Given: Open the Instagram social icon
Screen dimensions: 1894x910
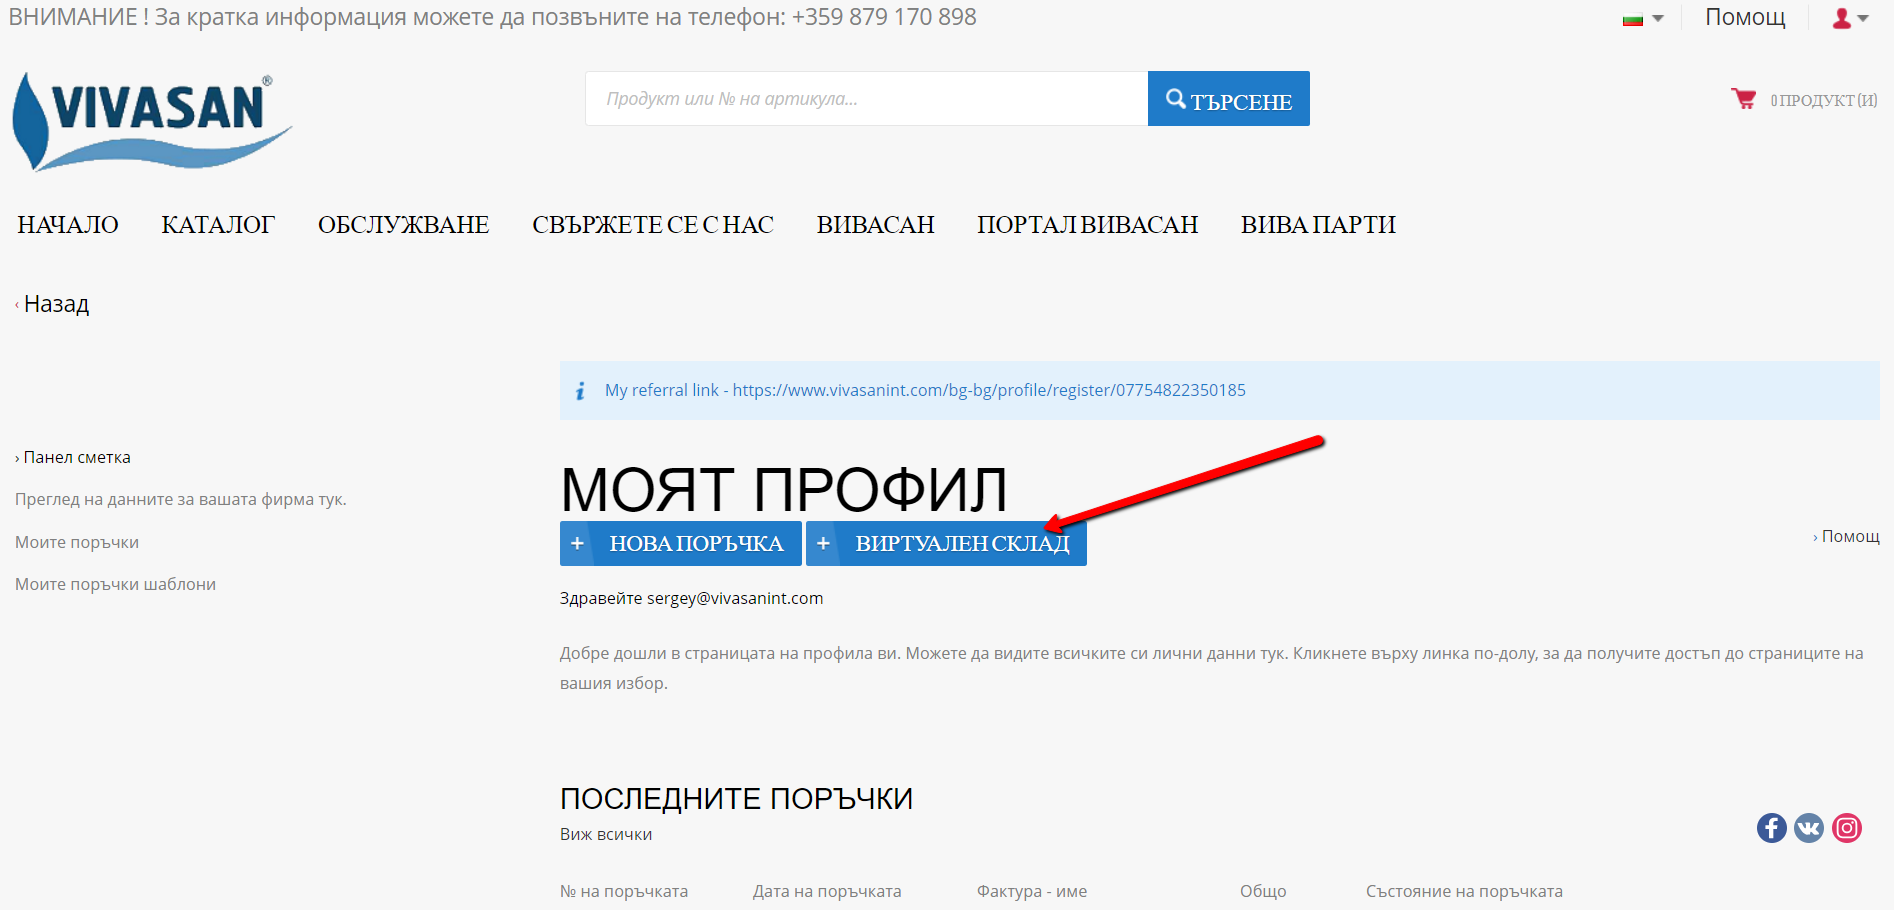Looking at the screenshot, I should (x=1846, y=828).
